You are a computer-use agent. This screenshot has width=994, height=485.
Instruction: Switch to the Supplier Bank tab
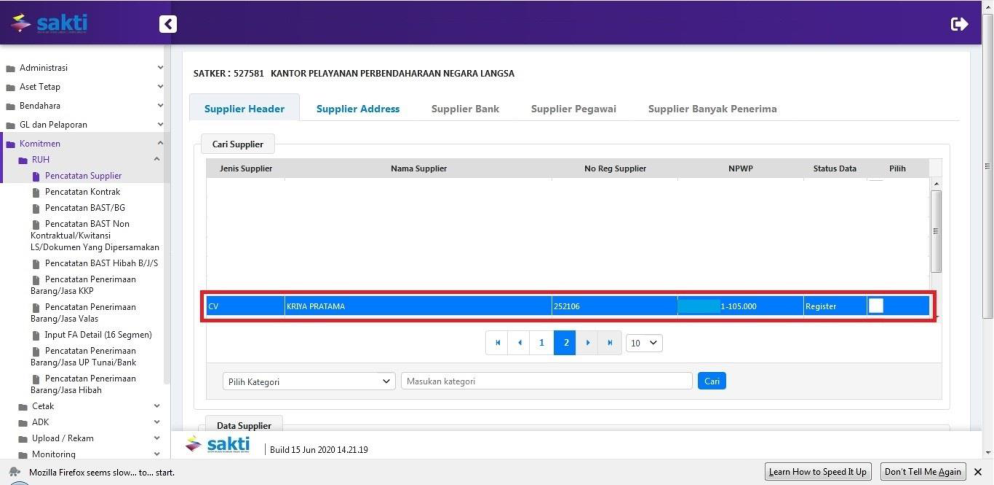tap(465, 109)
